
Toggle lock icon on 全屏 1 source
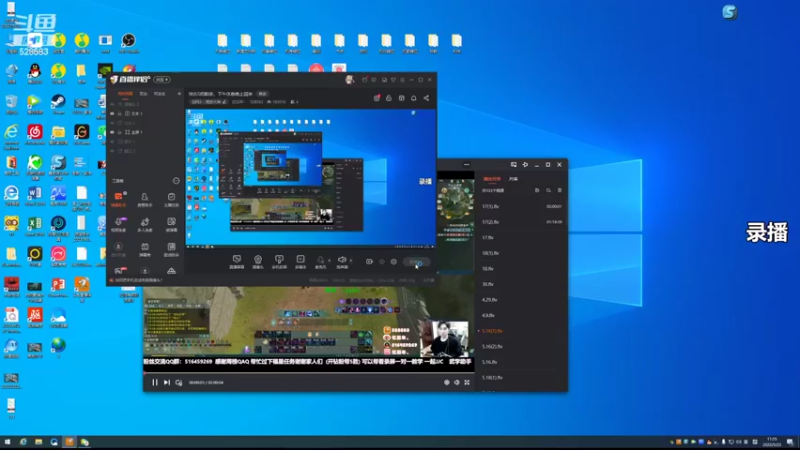[120, 132]
